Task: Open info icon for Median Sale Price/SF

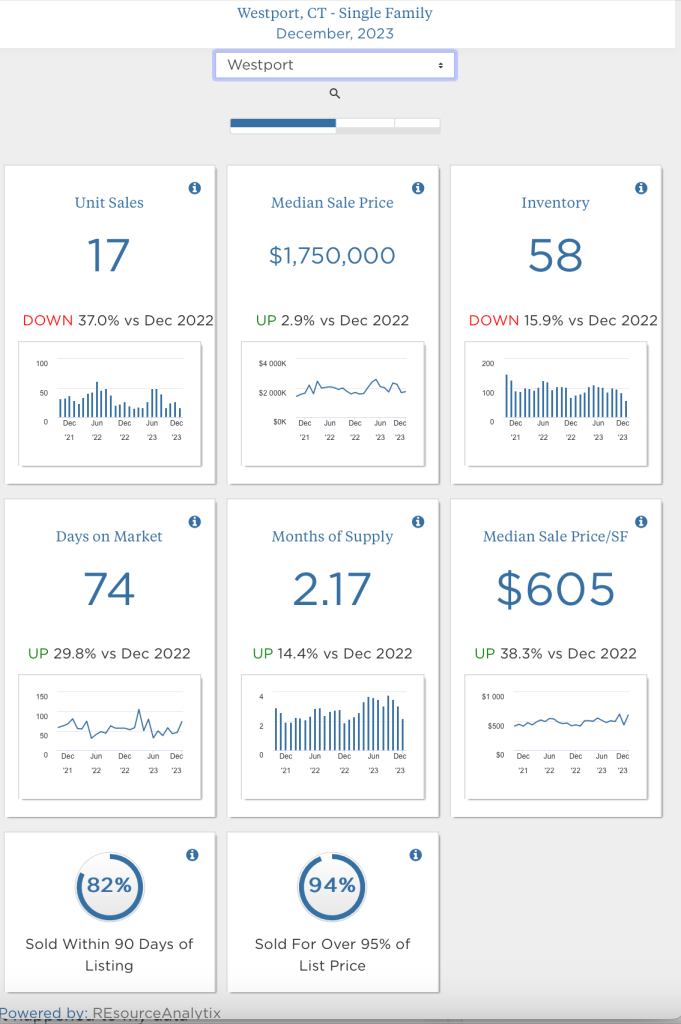Action: (641, 522)
